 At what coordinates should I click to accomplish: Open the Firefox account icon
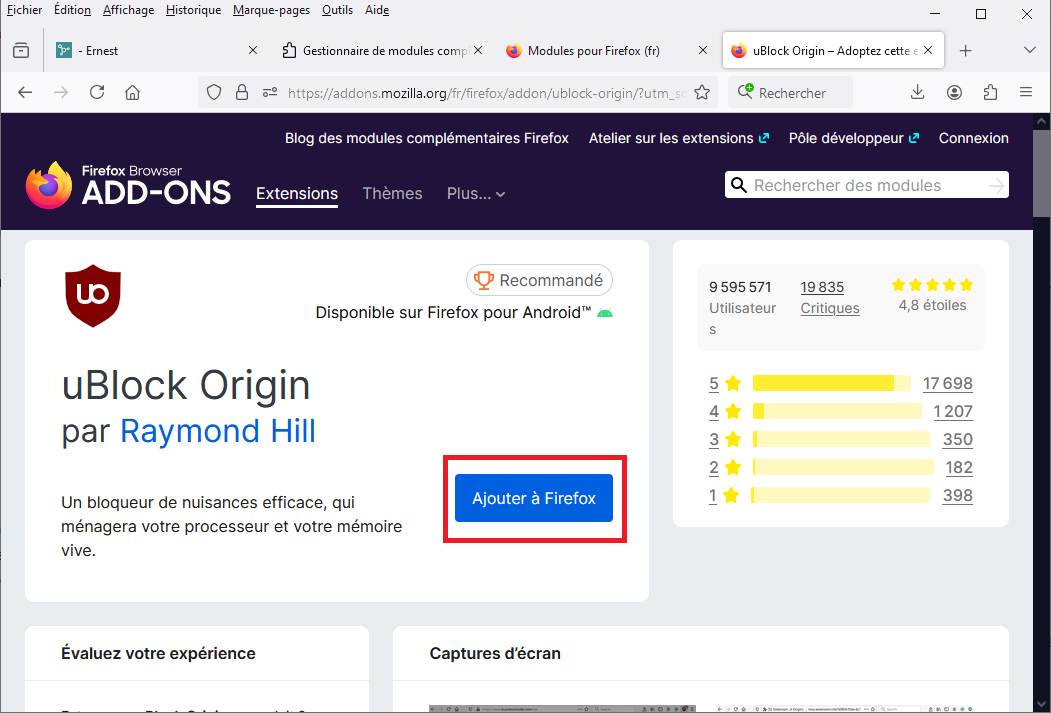click(x=954, y=93)
